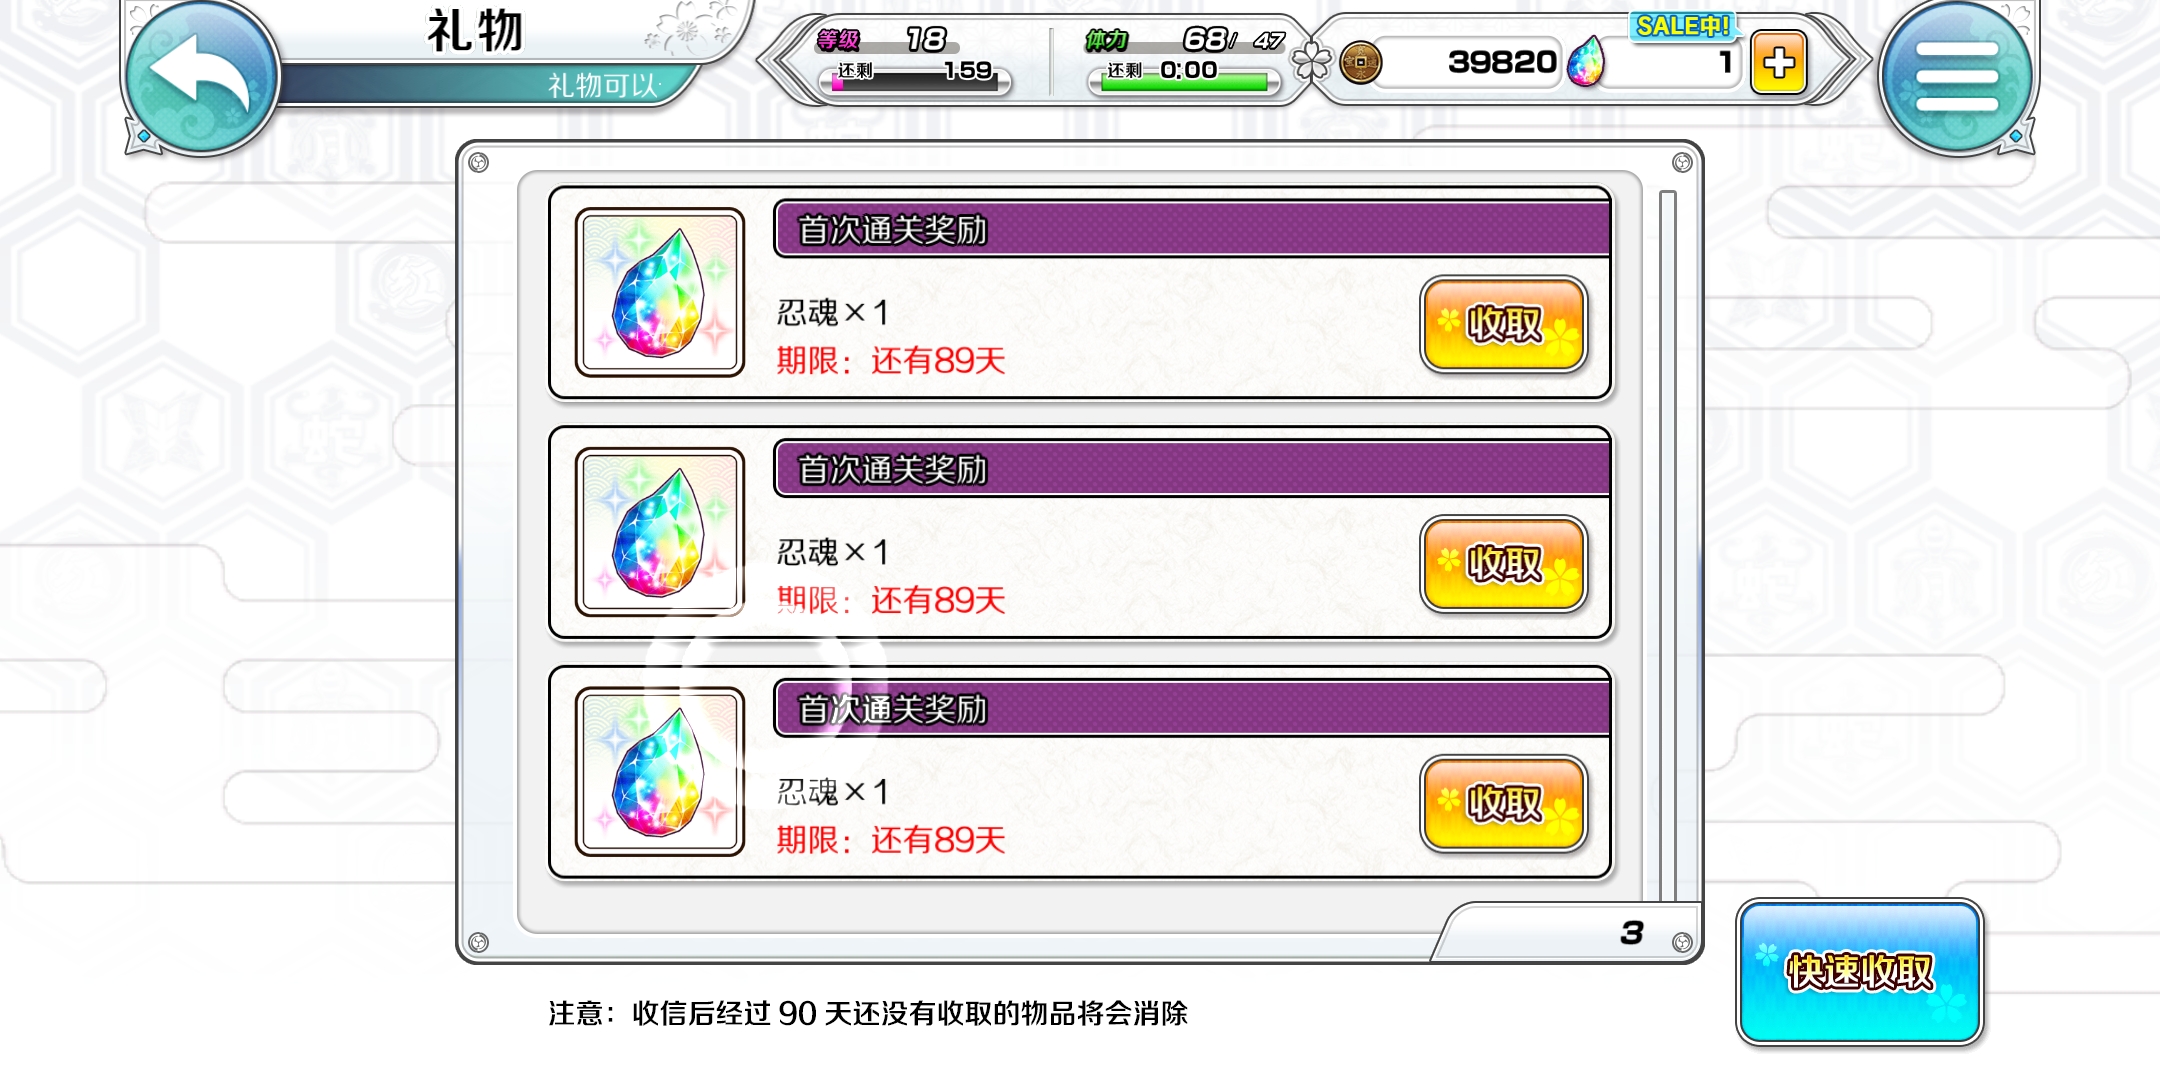Tap the first gift's purple title header

(x=1192, y=229)
